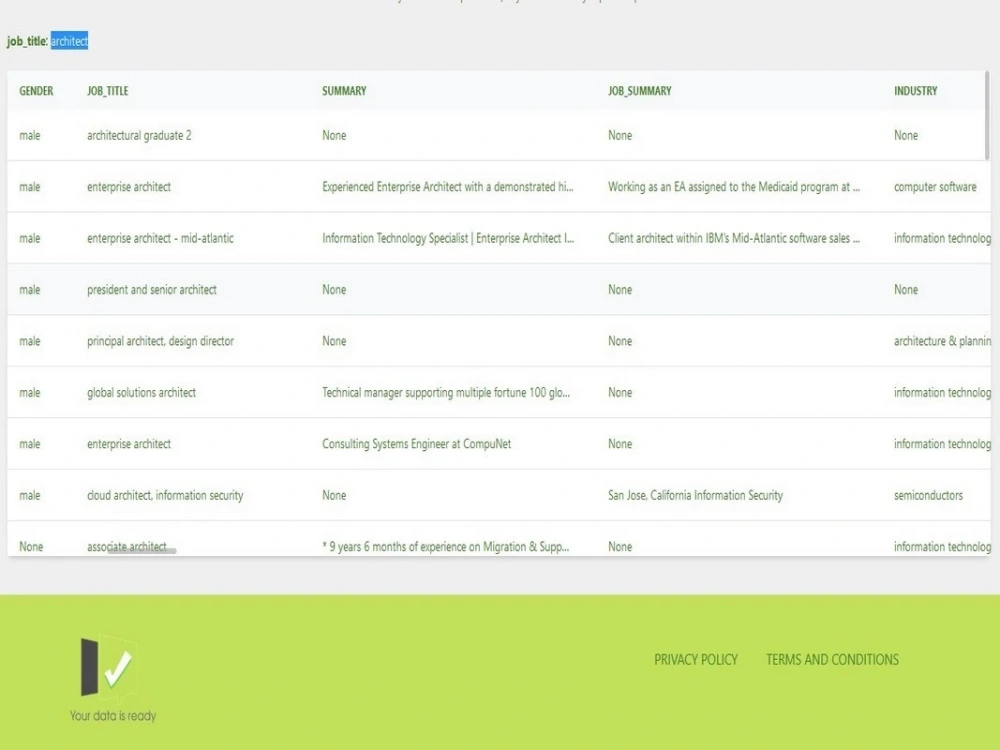Click '* 9 years 6 months of experience' summary

click(446, 547)
